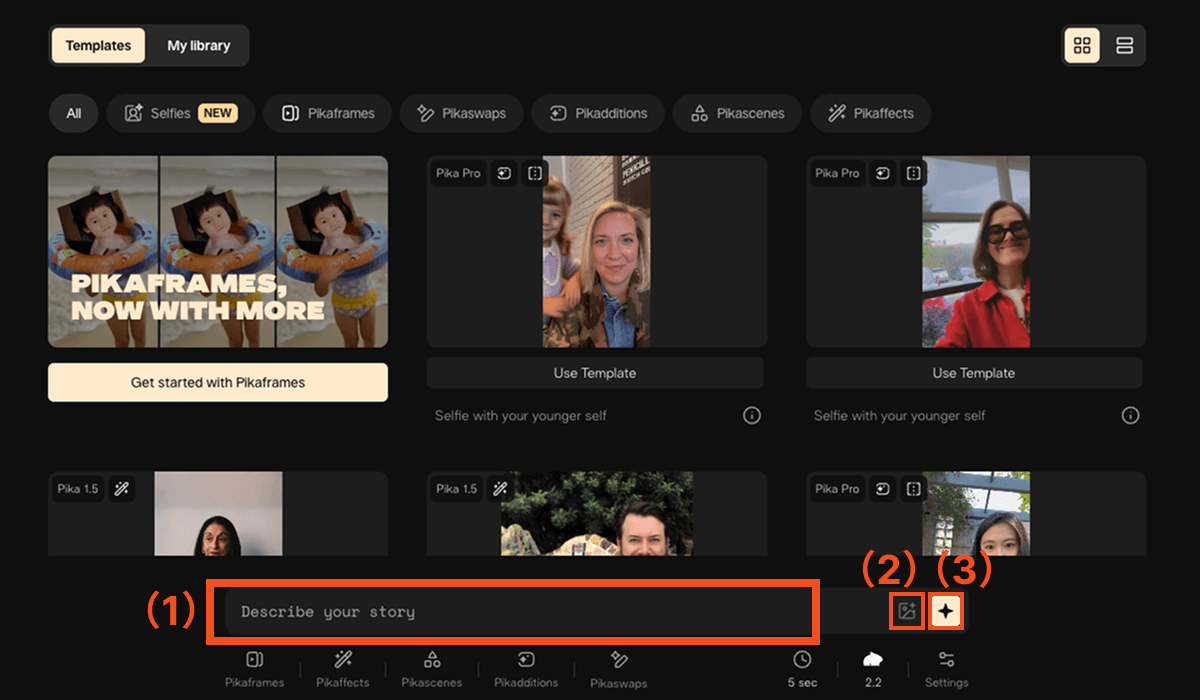Open the dark-haired woman template thumbnail

pos(218,514)
